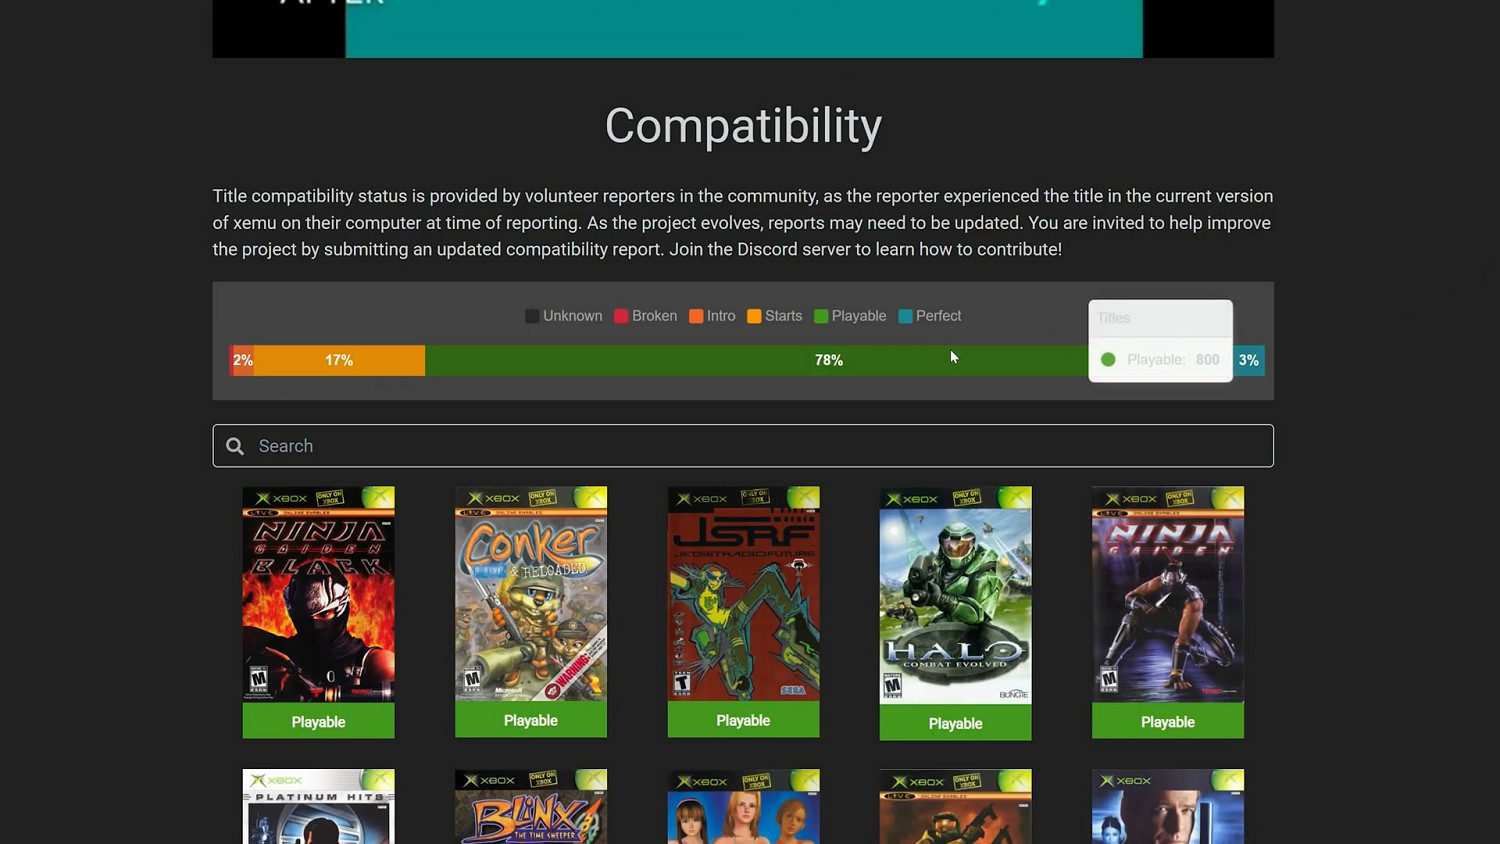
Task: Toggle the Broken legend entry
Action: pos(645,316)
